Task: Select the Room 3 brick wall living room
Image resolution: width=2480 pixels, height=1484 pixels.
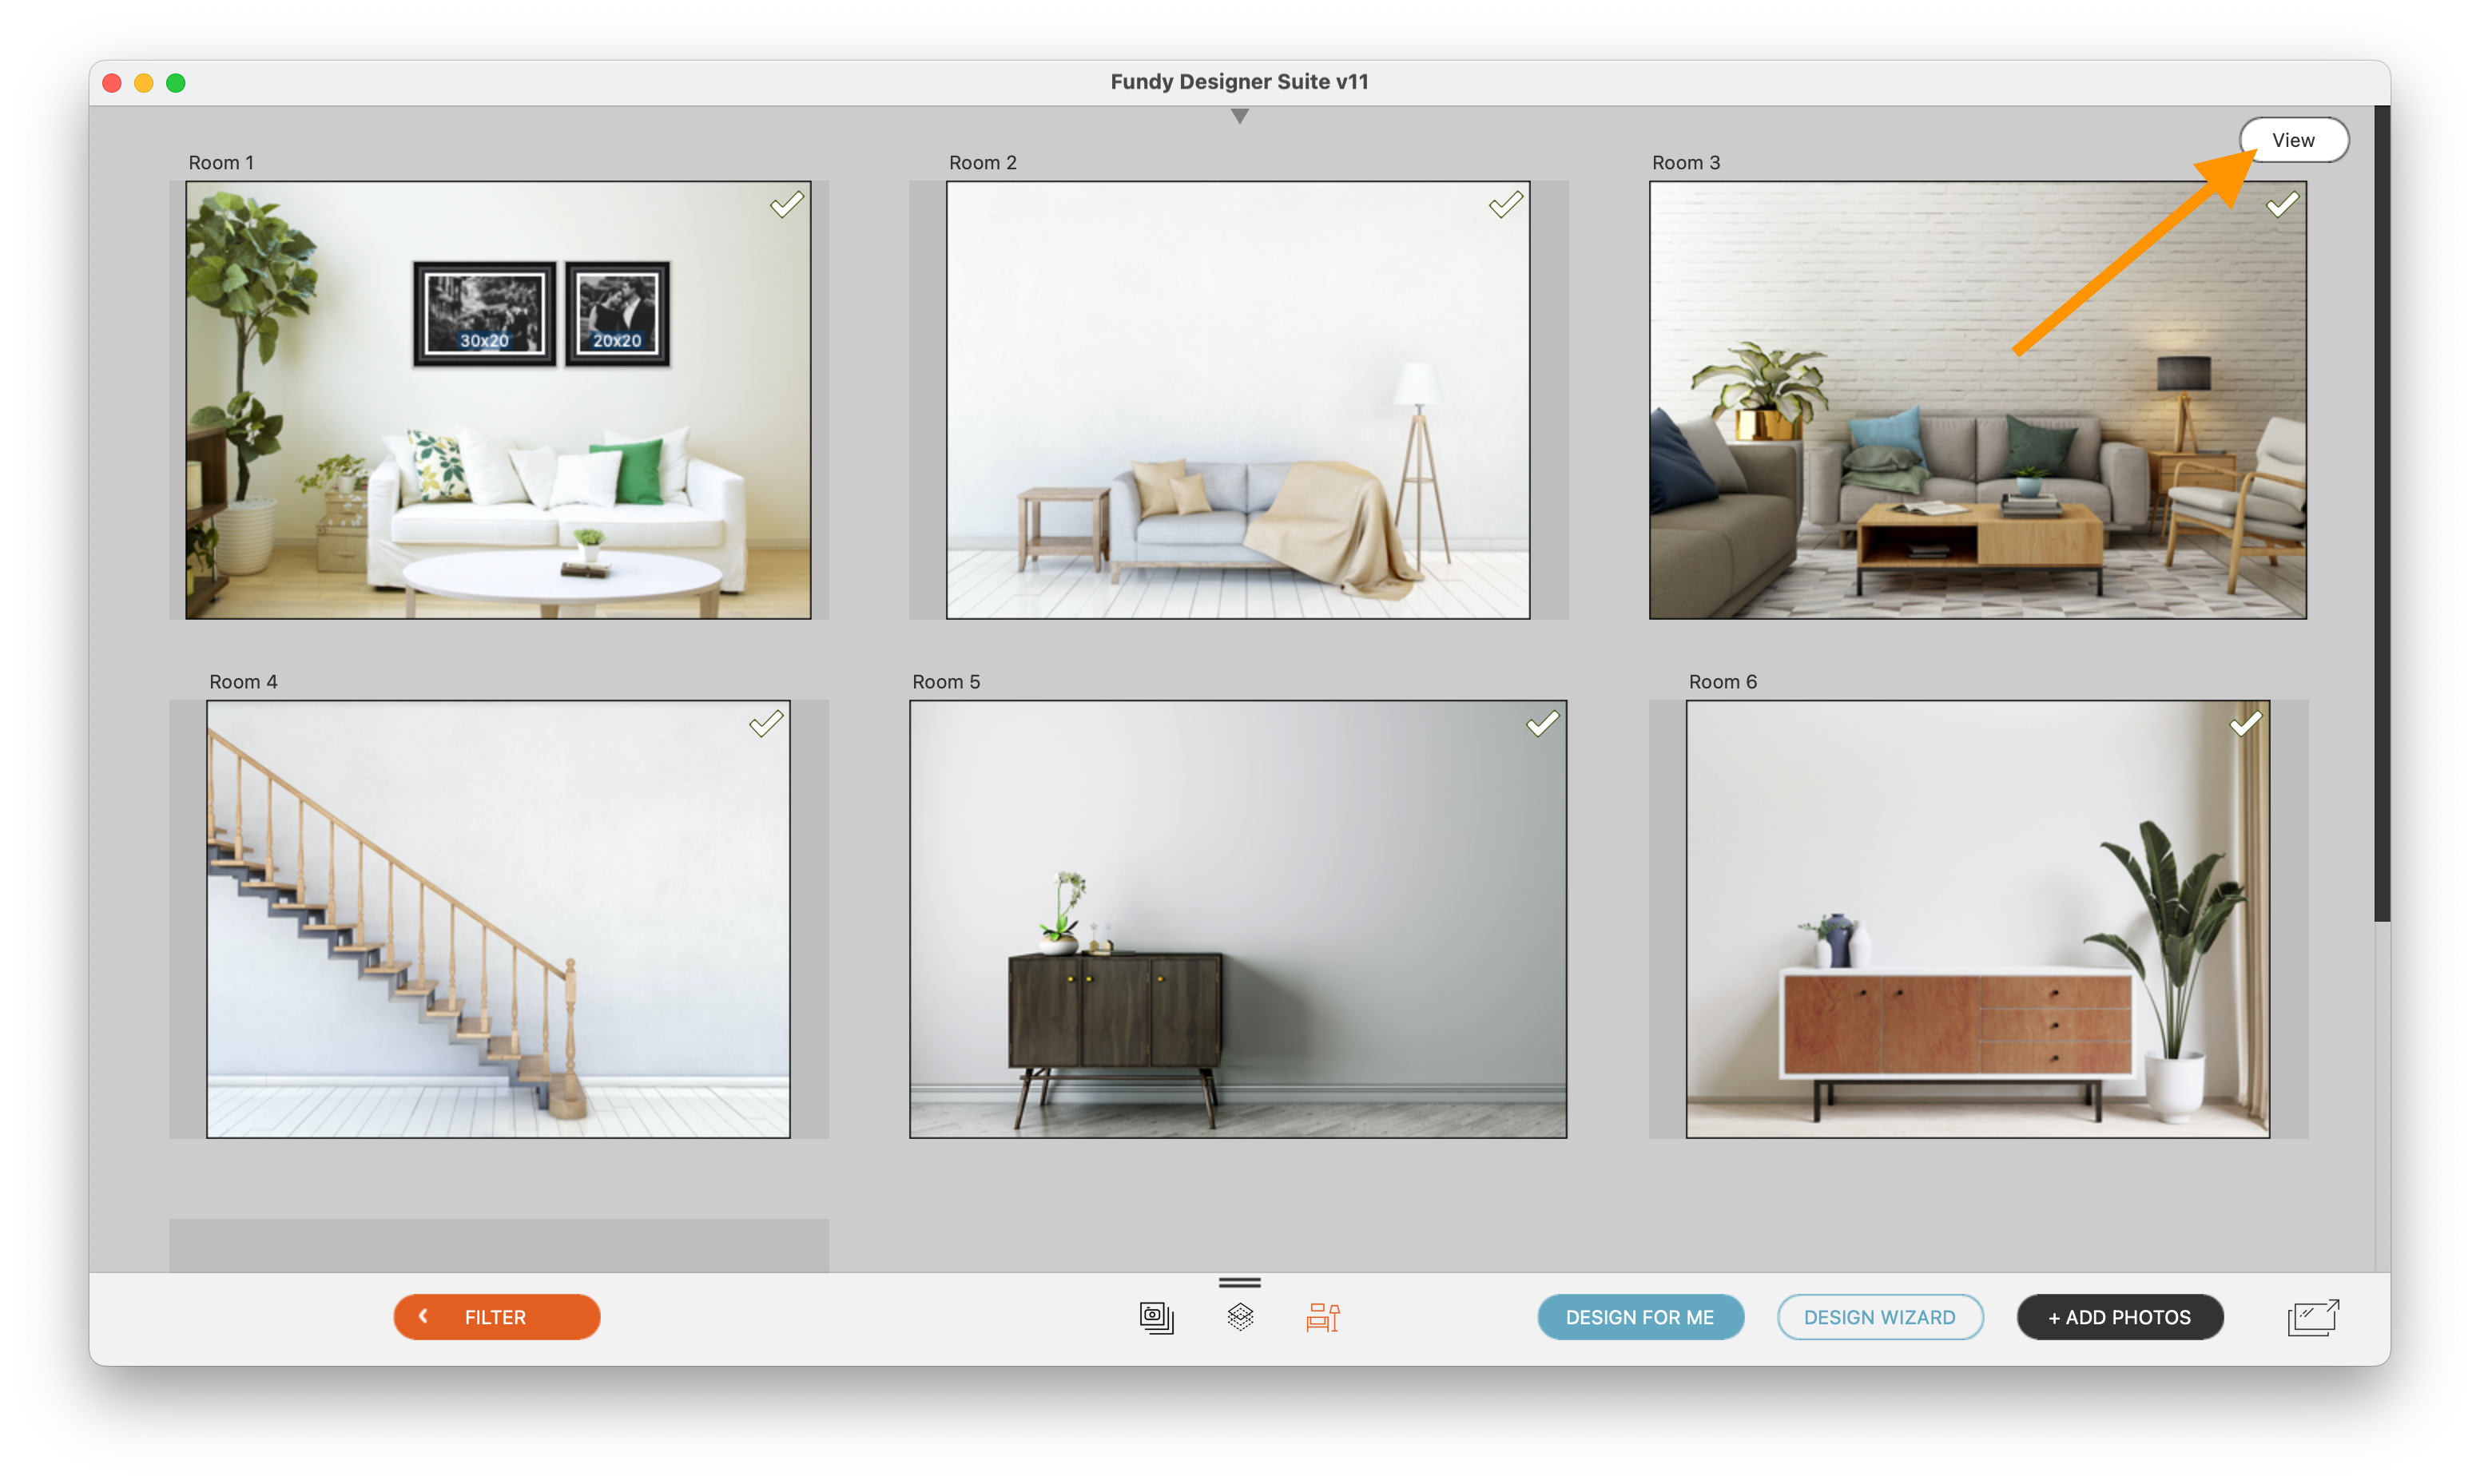Action: click(x=1978, y=400)
